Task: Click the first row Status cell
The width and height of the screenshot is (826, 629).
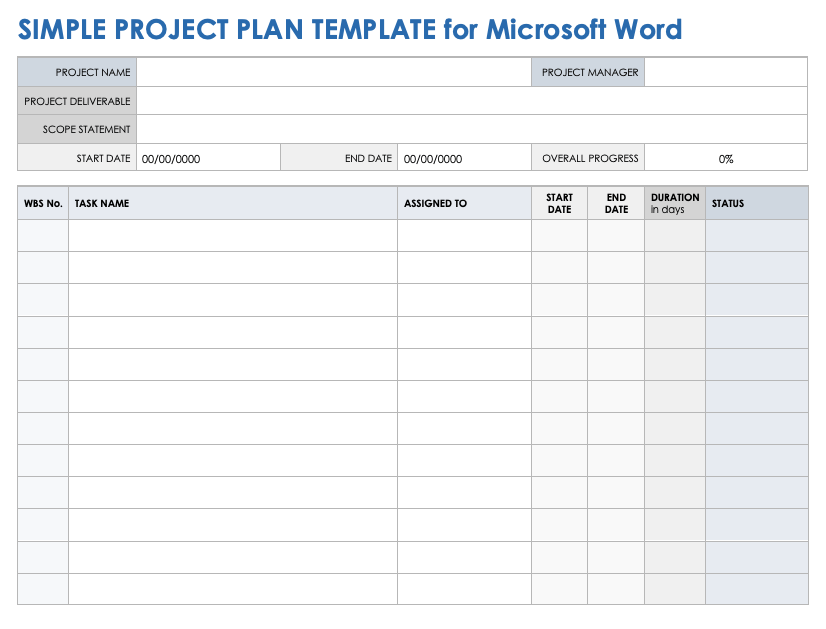Action: tap(757, 236)
